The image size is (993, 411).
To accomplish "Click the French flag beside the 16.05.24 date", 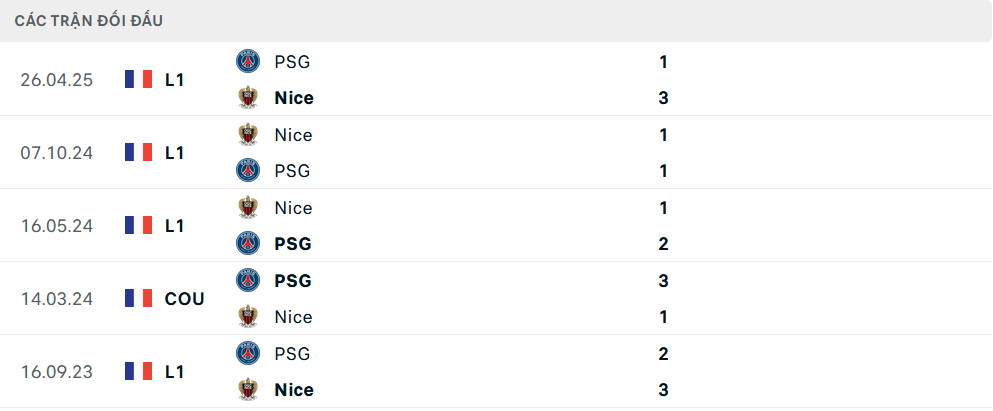I will (x=138, y=225).
